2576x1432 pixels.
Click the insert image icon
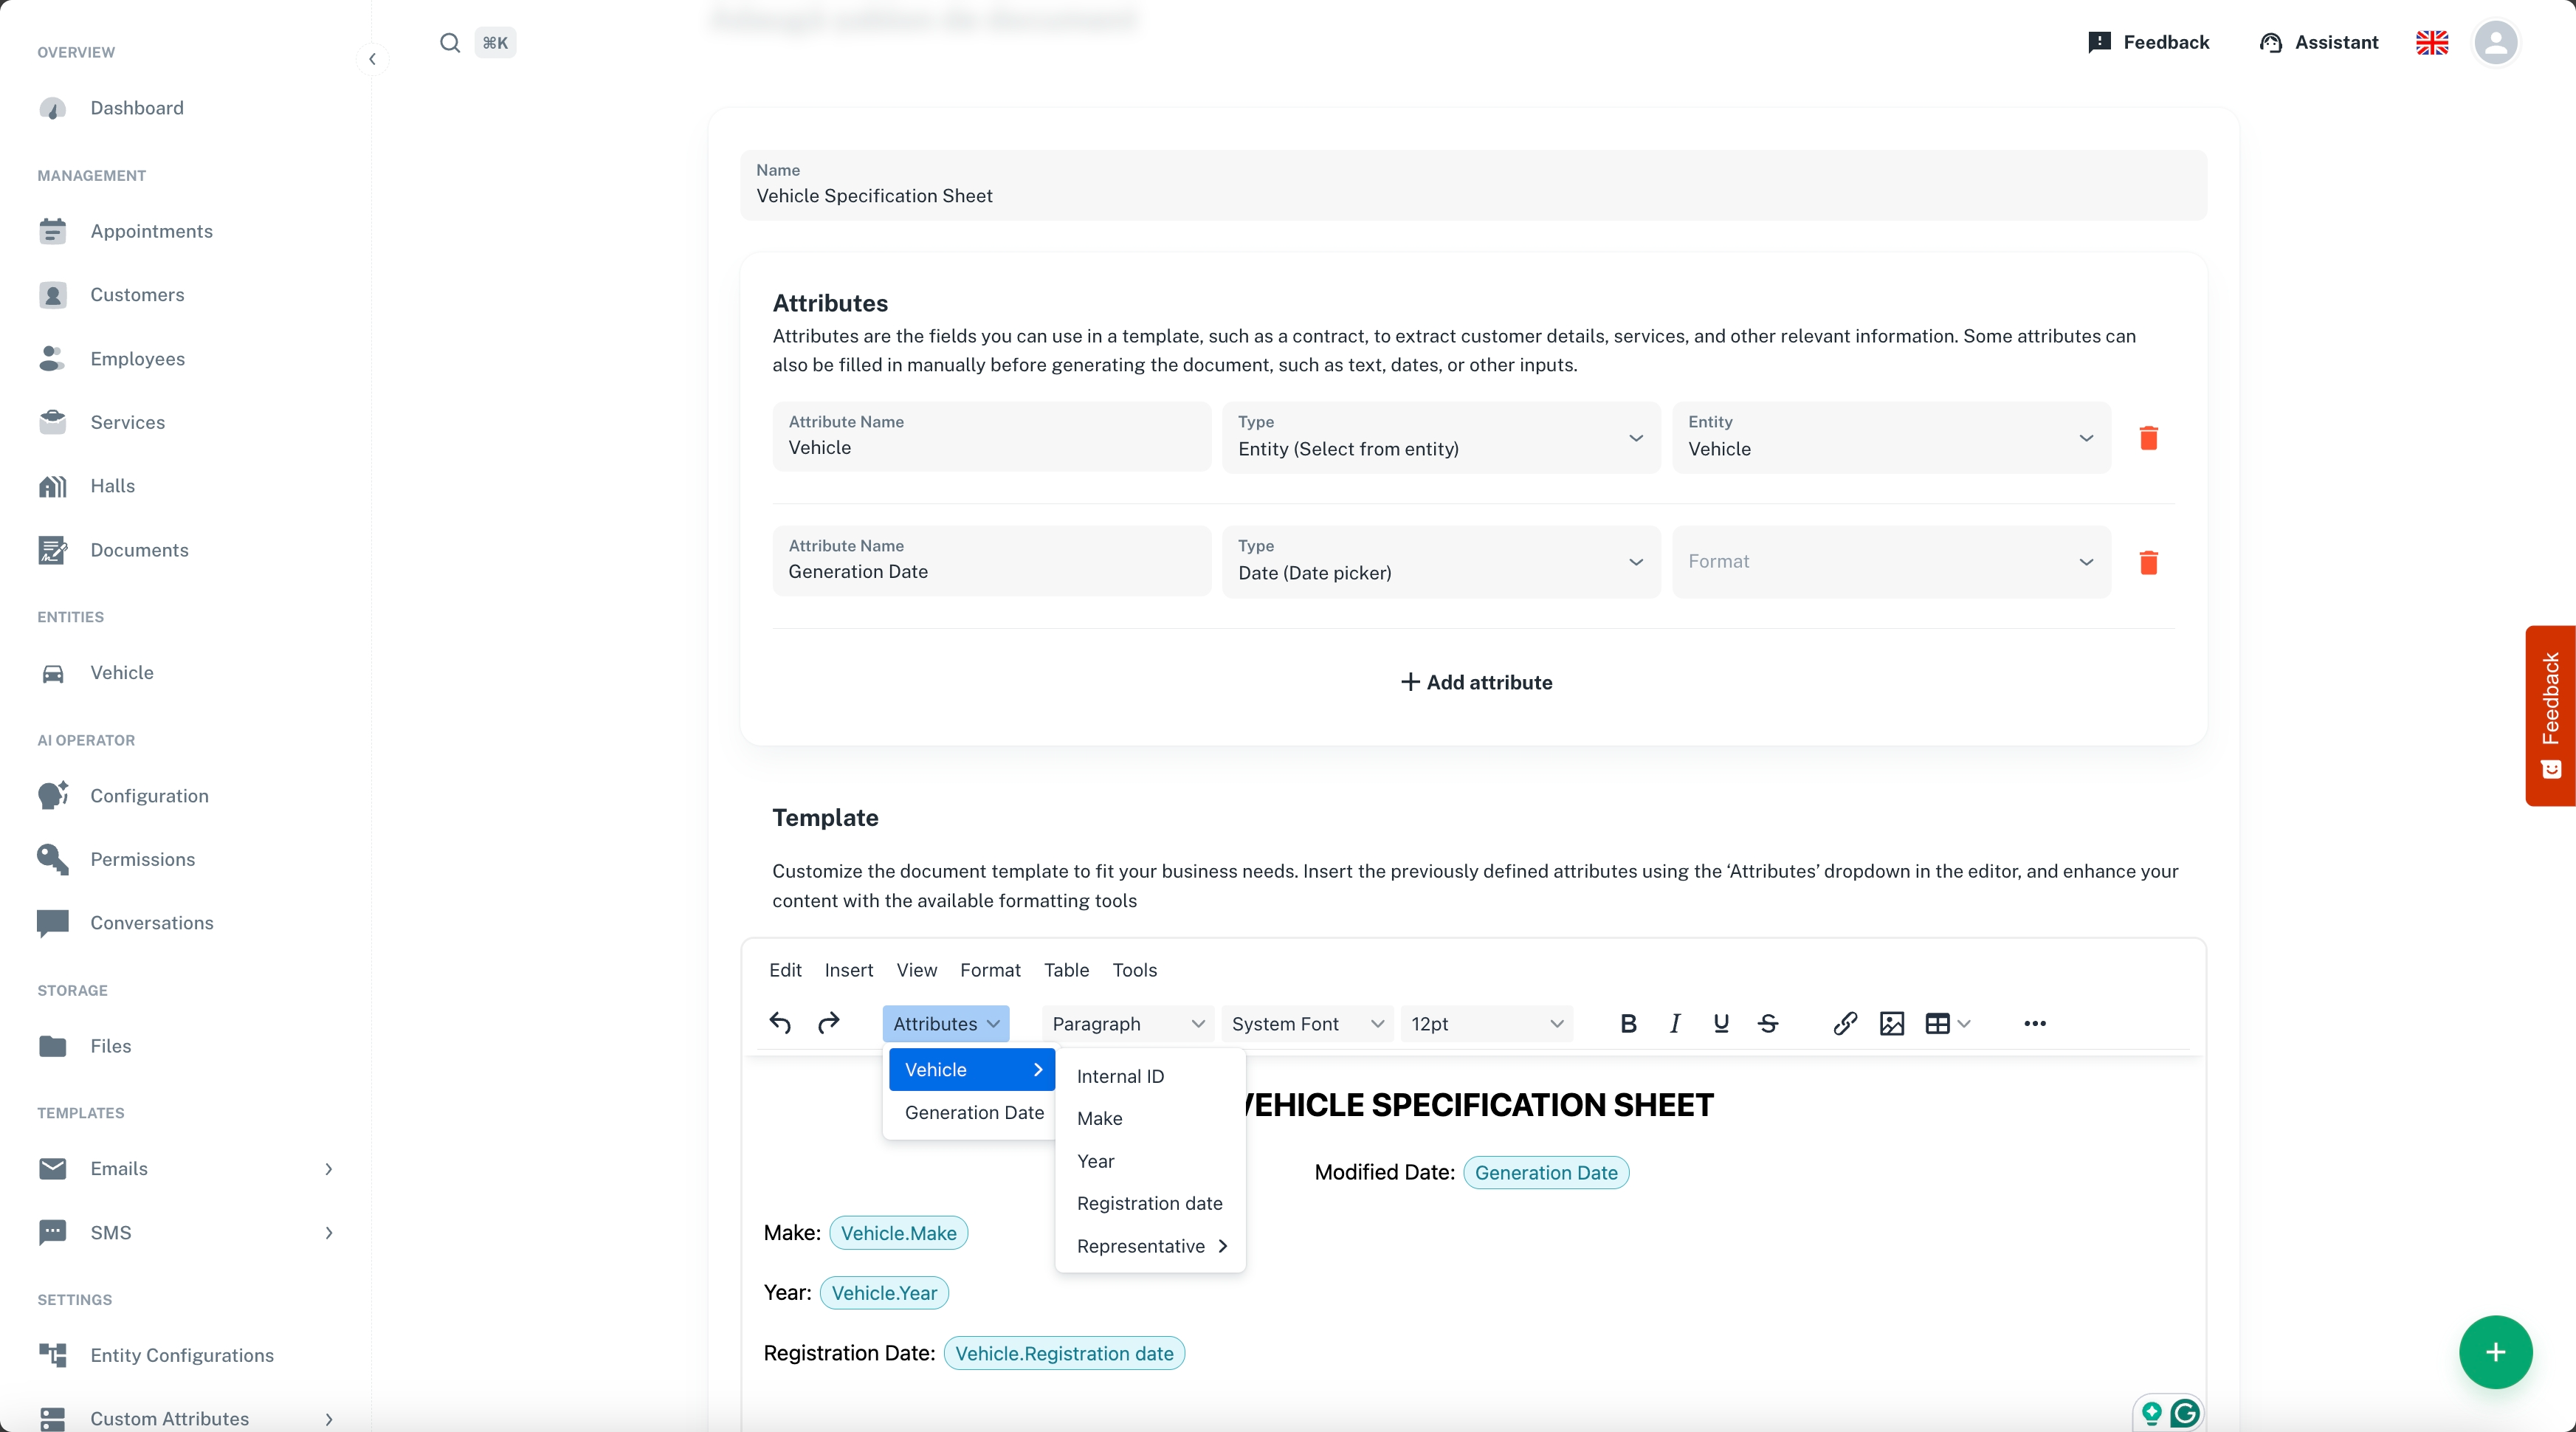click(1892, 1023)
